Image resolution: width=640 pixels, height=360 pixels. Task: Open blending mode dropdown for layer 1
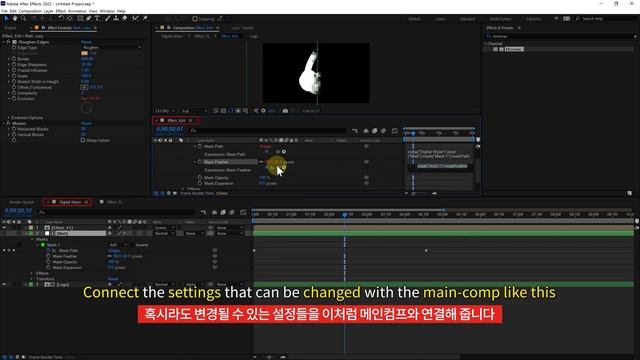point(164,228)
